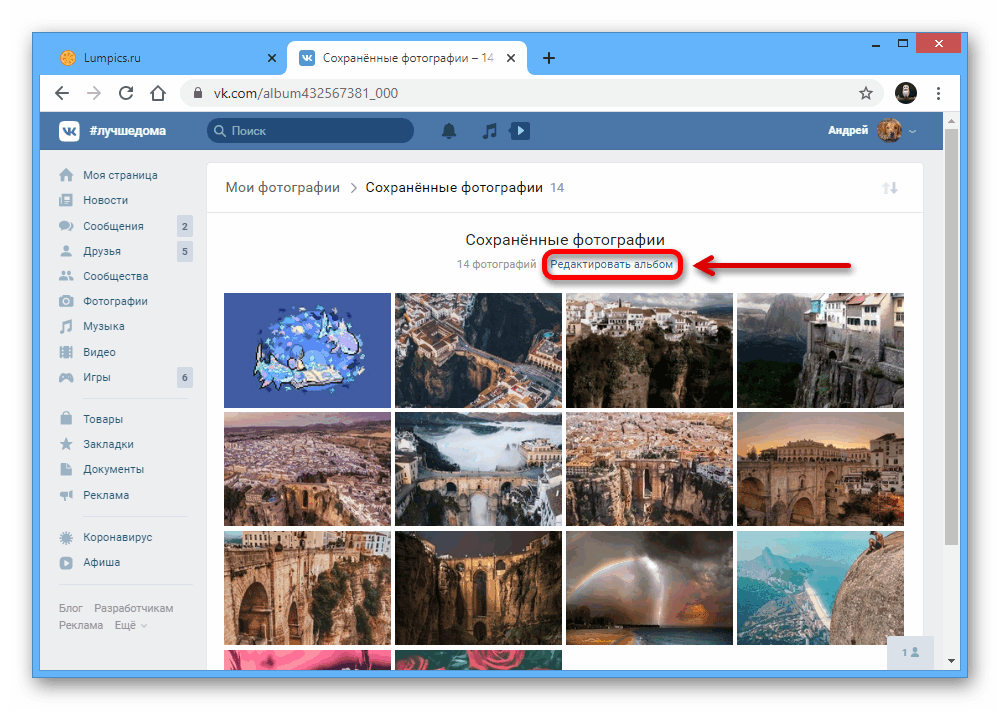Click the Поиск search field
1000x710 pixels.
point(311,131)
